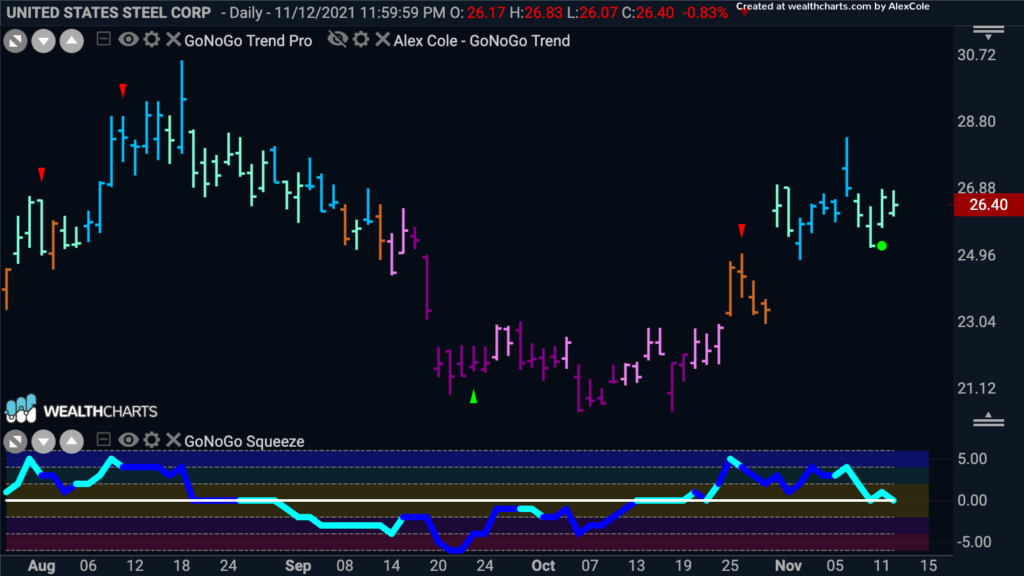
Task: Click the green dot marker near November 11
Action: coord(882,246)
